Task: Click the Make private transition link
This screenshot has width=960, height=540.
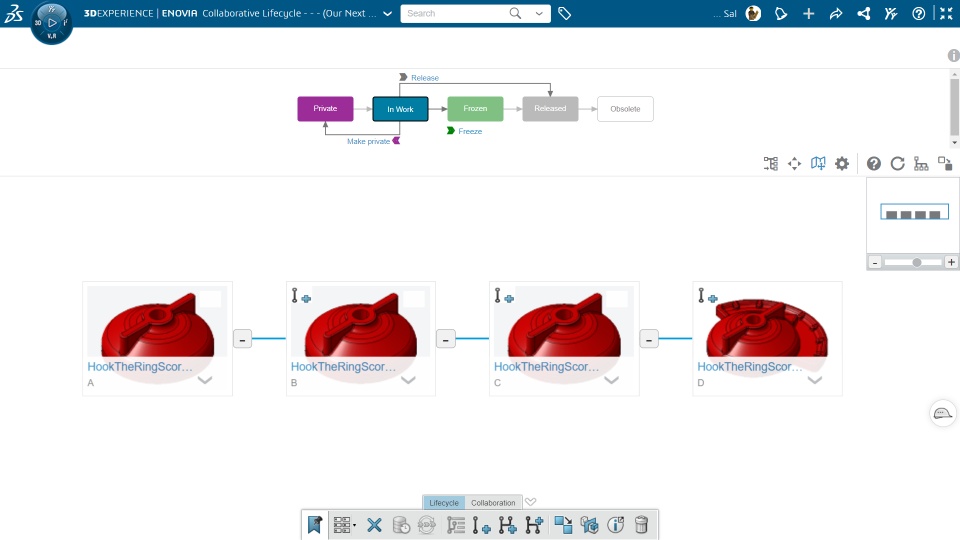Action: 369,141
